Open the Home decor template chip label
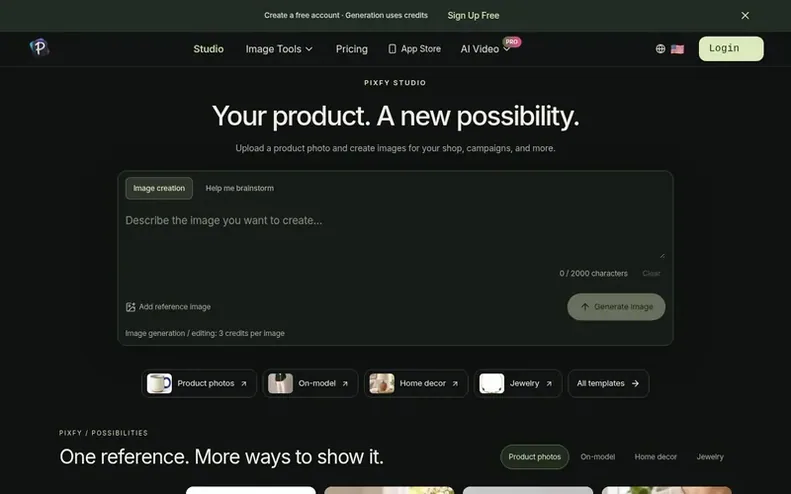This screenshot has width=791, height=494. [x=423, y=383]
